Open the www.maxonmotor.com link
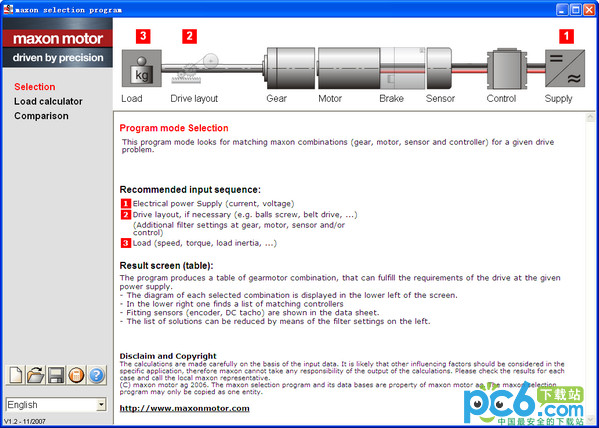 [x=185, y=408]
